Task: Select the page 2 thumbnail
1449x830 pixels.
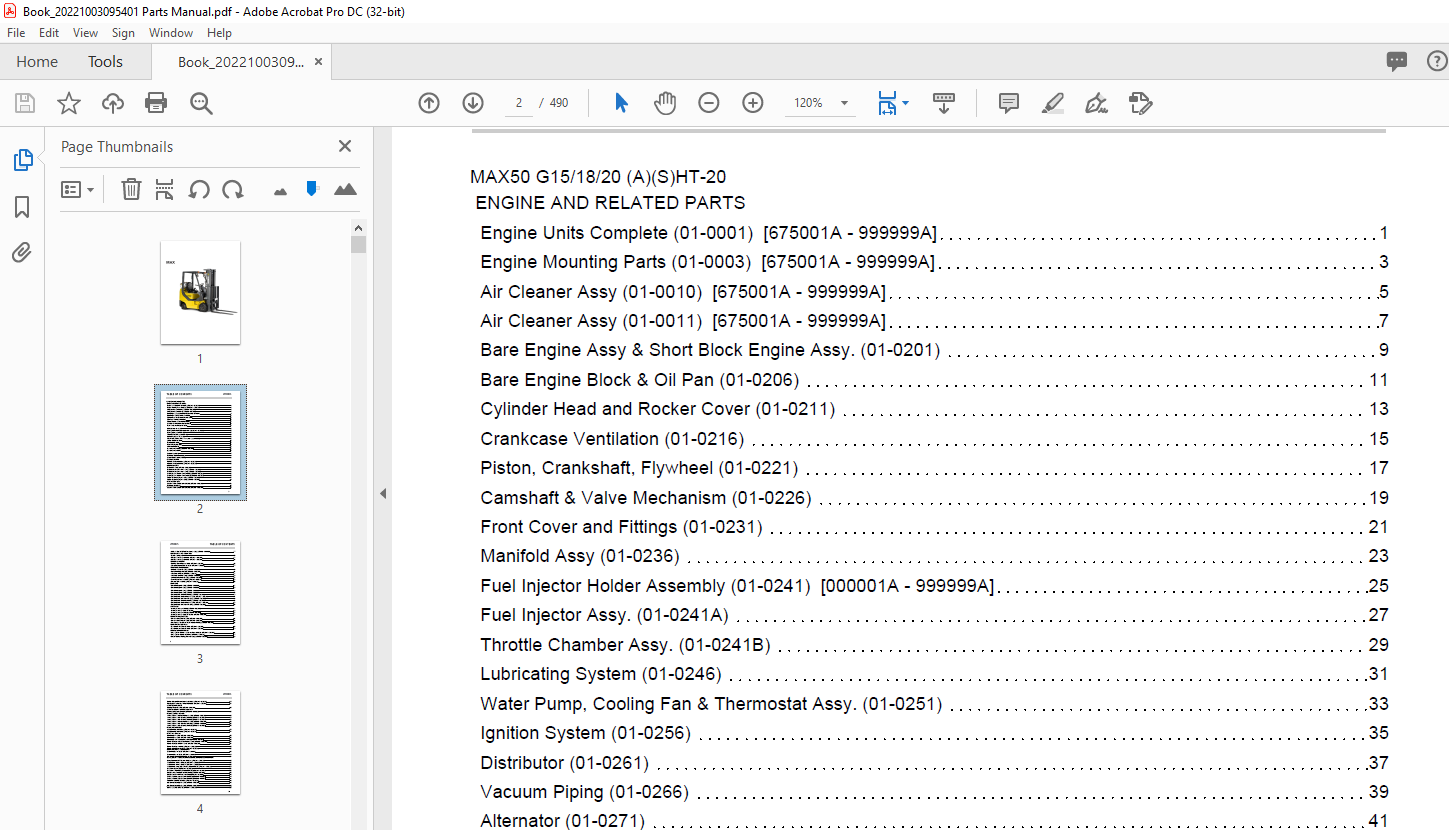Action: [x=200, y=442]
